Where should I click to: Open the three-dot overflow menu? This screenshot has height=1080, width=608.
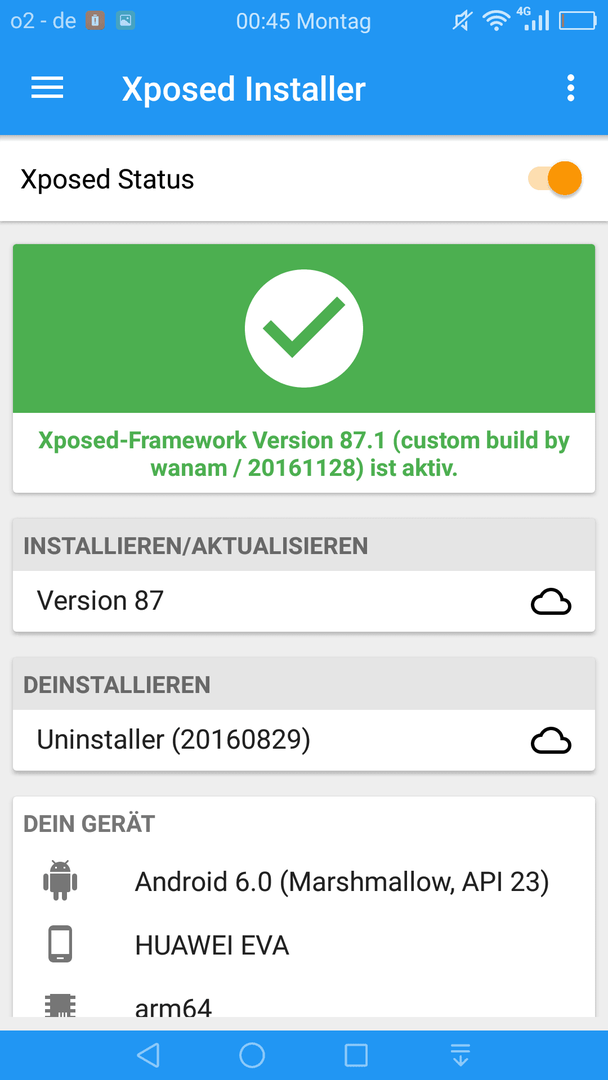[x=570, y=88]
